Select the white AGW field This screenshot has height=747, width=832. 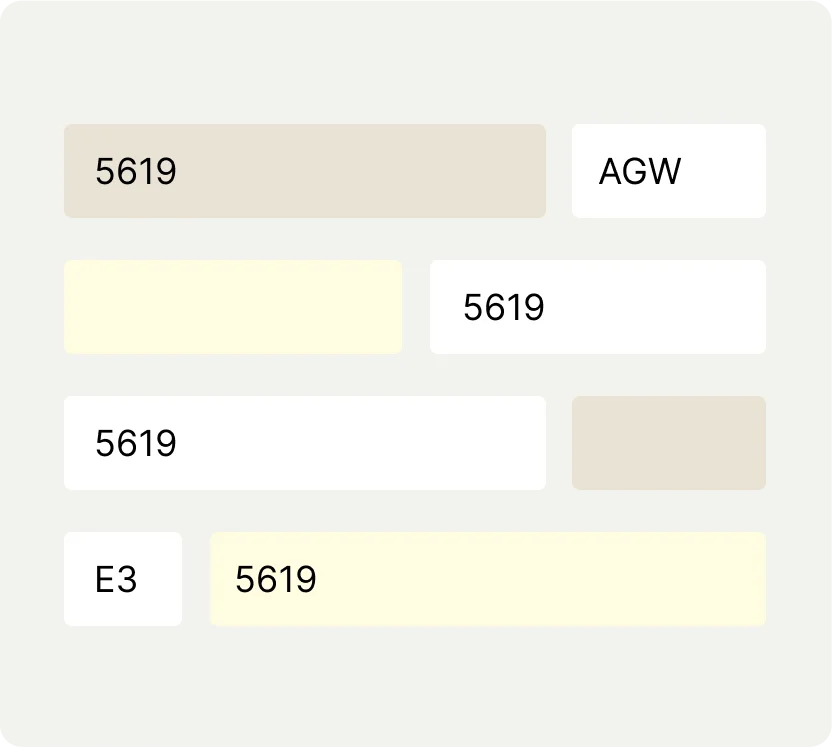click(668, 171)
